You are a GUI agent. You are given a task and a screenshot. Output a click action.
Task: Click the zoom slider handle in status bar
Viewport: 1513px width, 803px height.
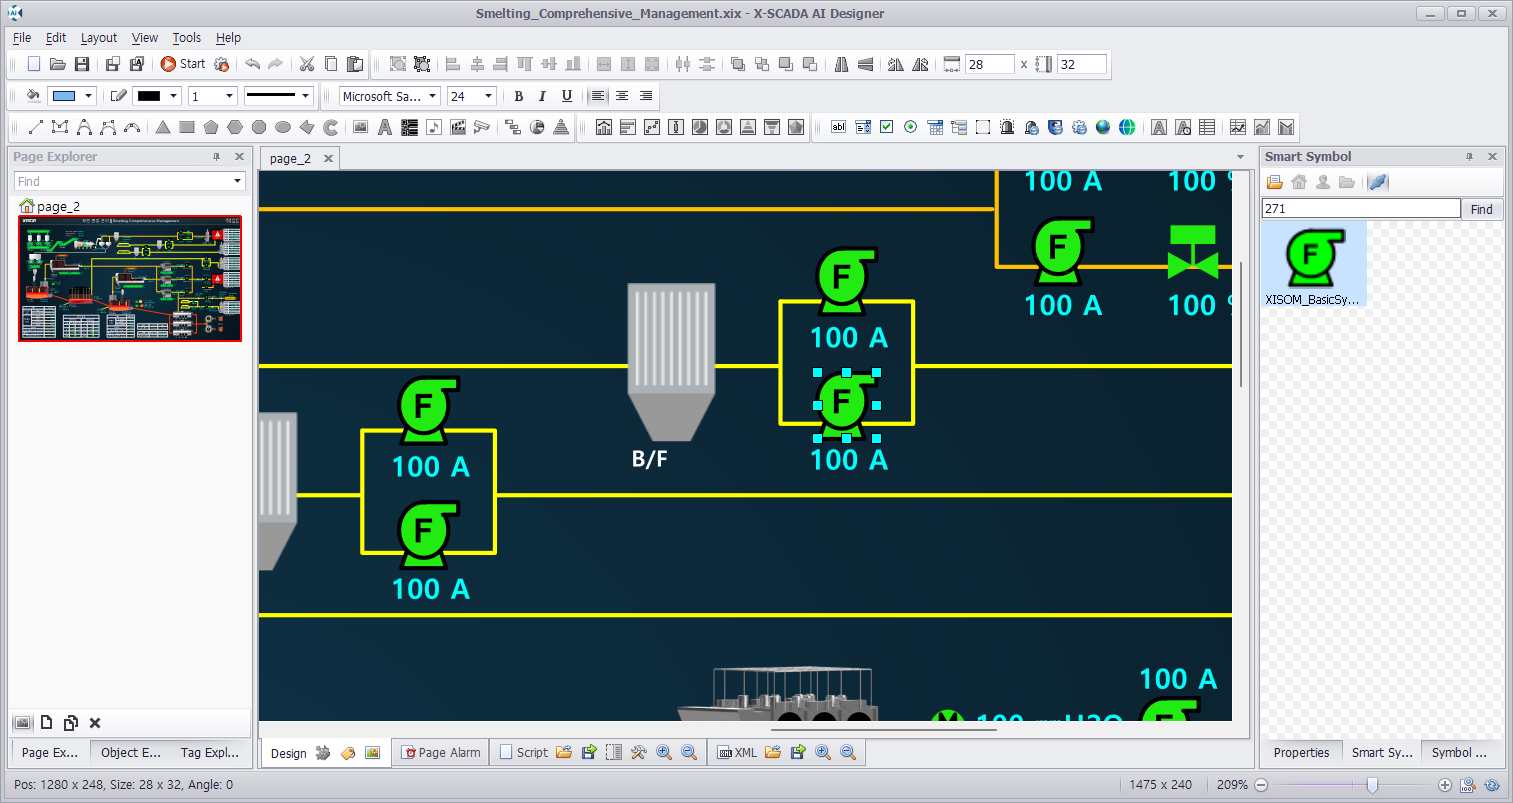(1372, 785)
